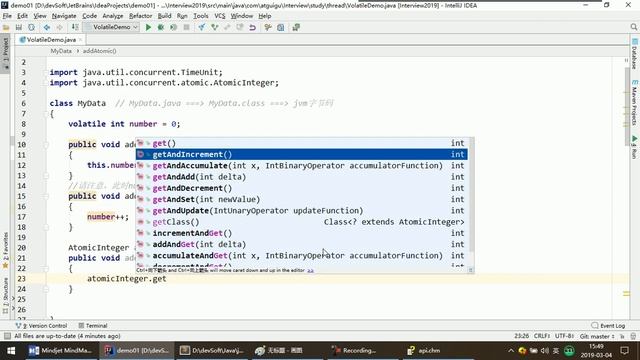Open the Git: master branch widget

coord(597,336)
